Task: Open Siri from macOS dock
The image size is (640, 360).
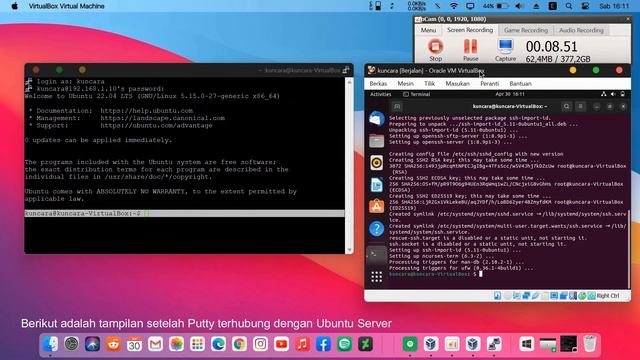Action: point(93,344)
